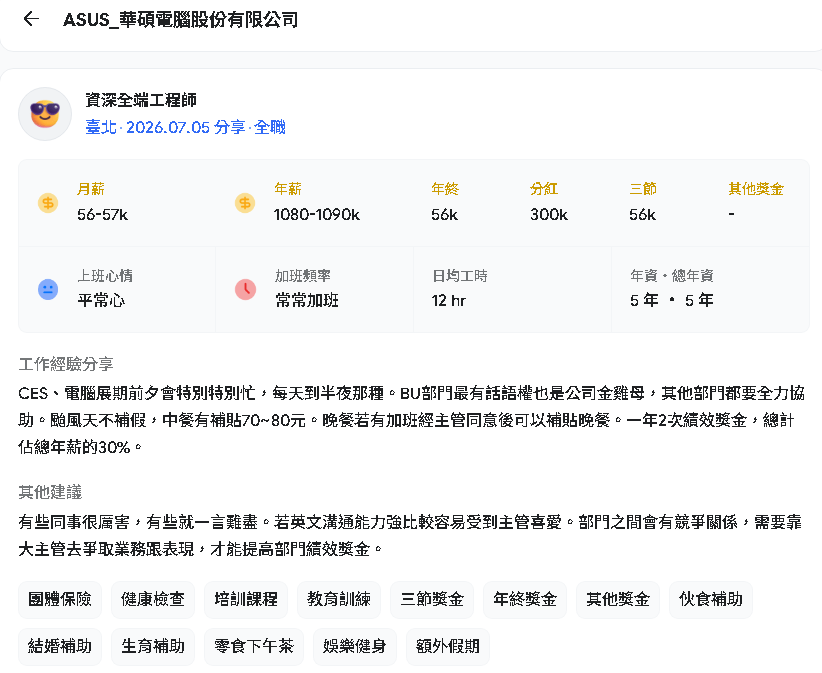Click the 三節獎金 tag
The image size is (822, 673).
click(x=432, y=600)
